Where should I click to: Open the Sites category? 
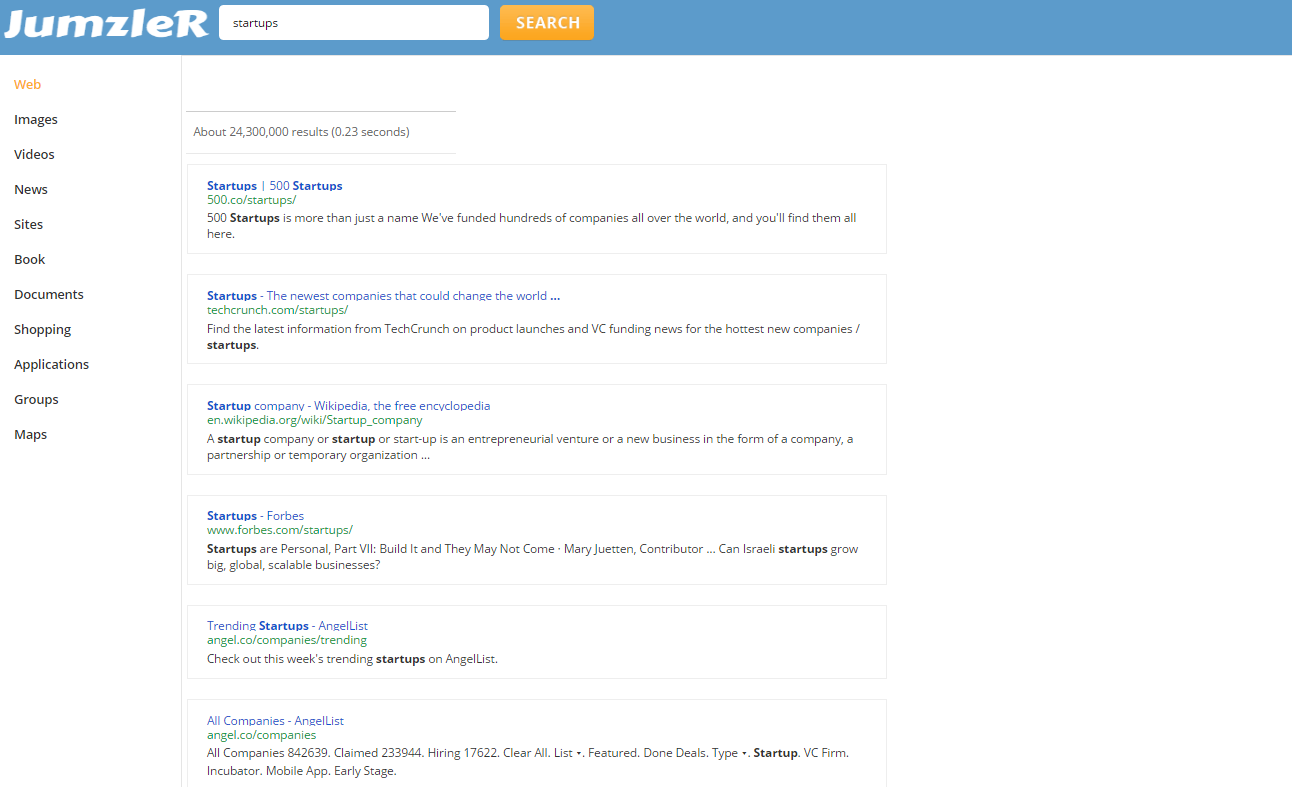pyautogui.click(x=28, y=225)
